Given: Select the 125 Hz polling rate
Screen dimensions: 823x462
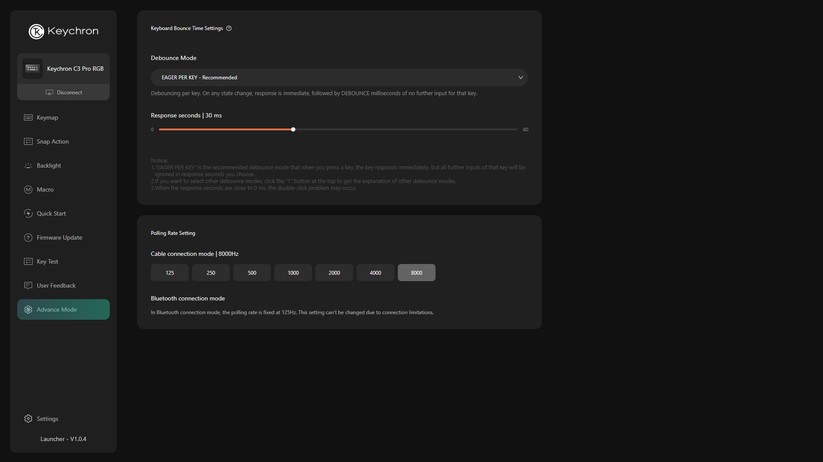Looking at the screenshot, I should click(x=170, y=273).
